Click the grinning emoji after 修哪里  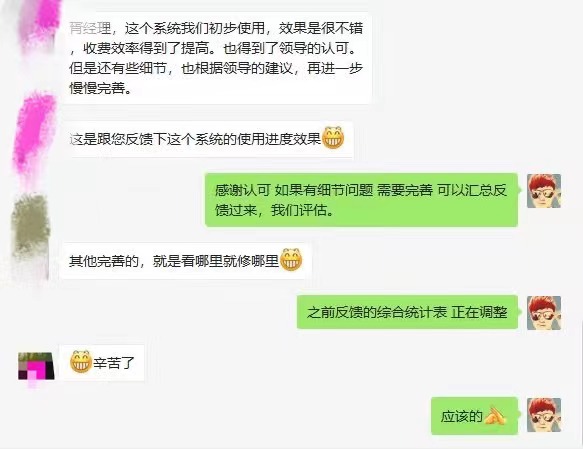291,259
